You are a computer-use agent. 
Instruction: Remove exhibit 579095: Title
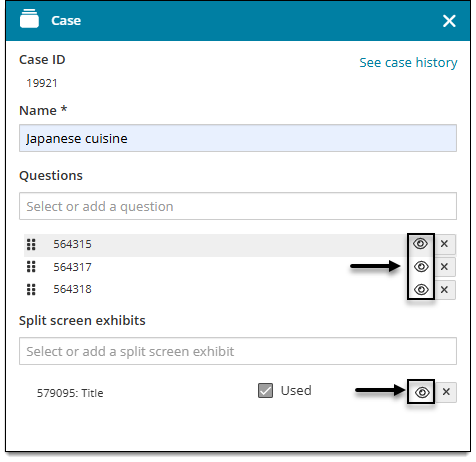click(x=446, y=392)
